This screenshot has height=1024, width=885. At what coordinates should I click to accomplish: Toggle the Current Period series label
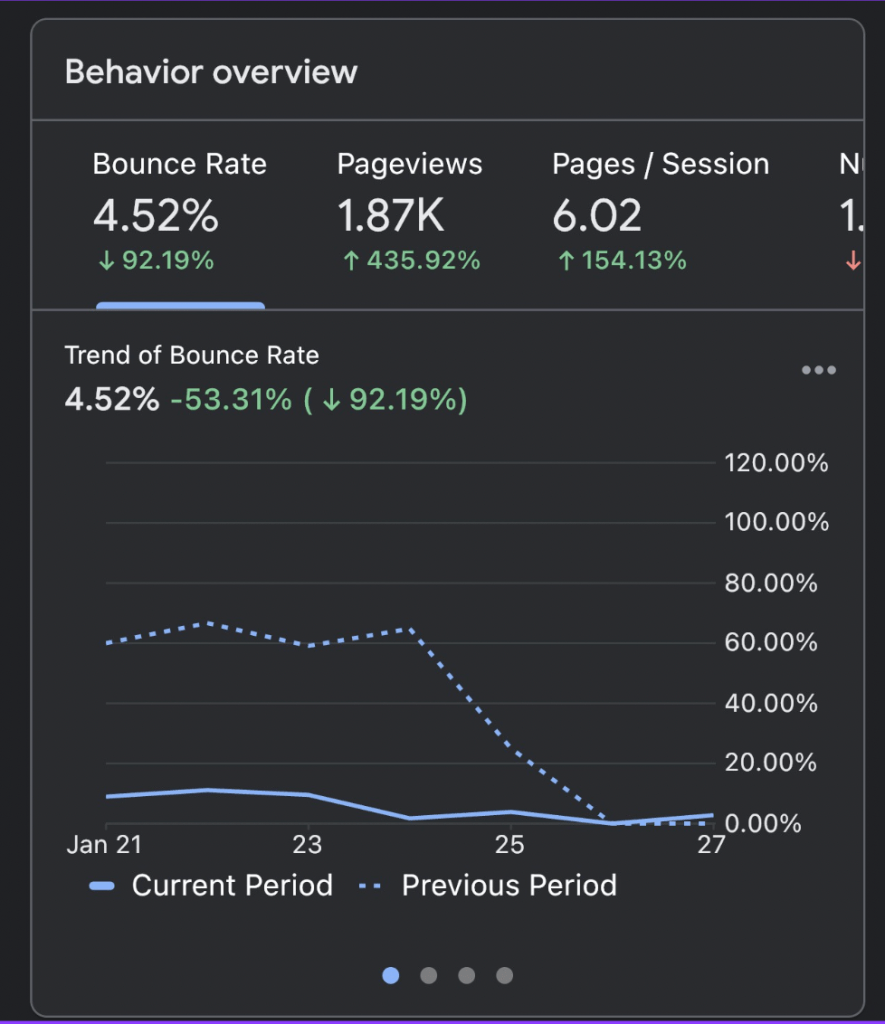pos(232,886)
